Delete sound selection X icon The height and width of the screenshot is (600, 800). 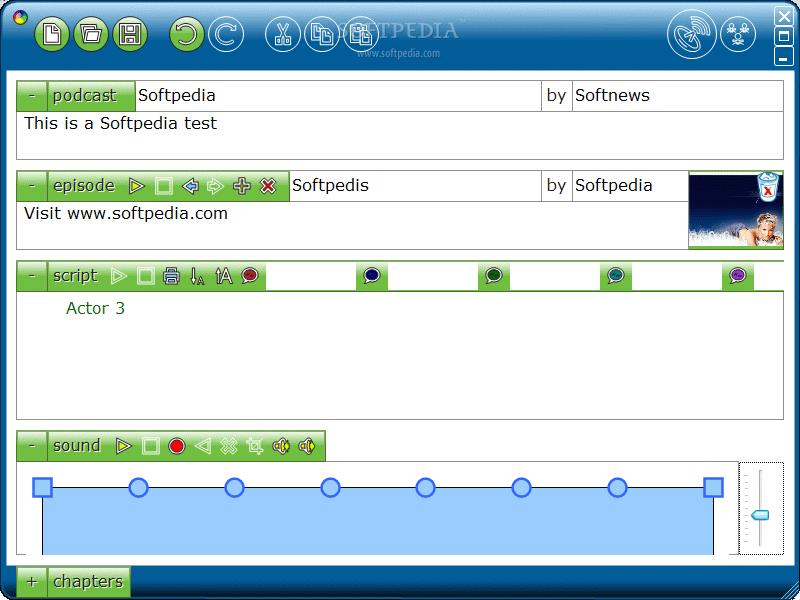[229, 446]
